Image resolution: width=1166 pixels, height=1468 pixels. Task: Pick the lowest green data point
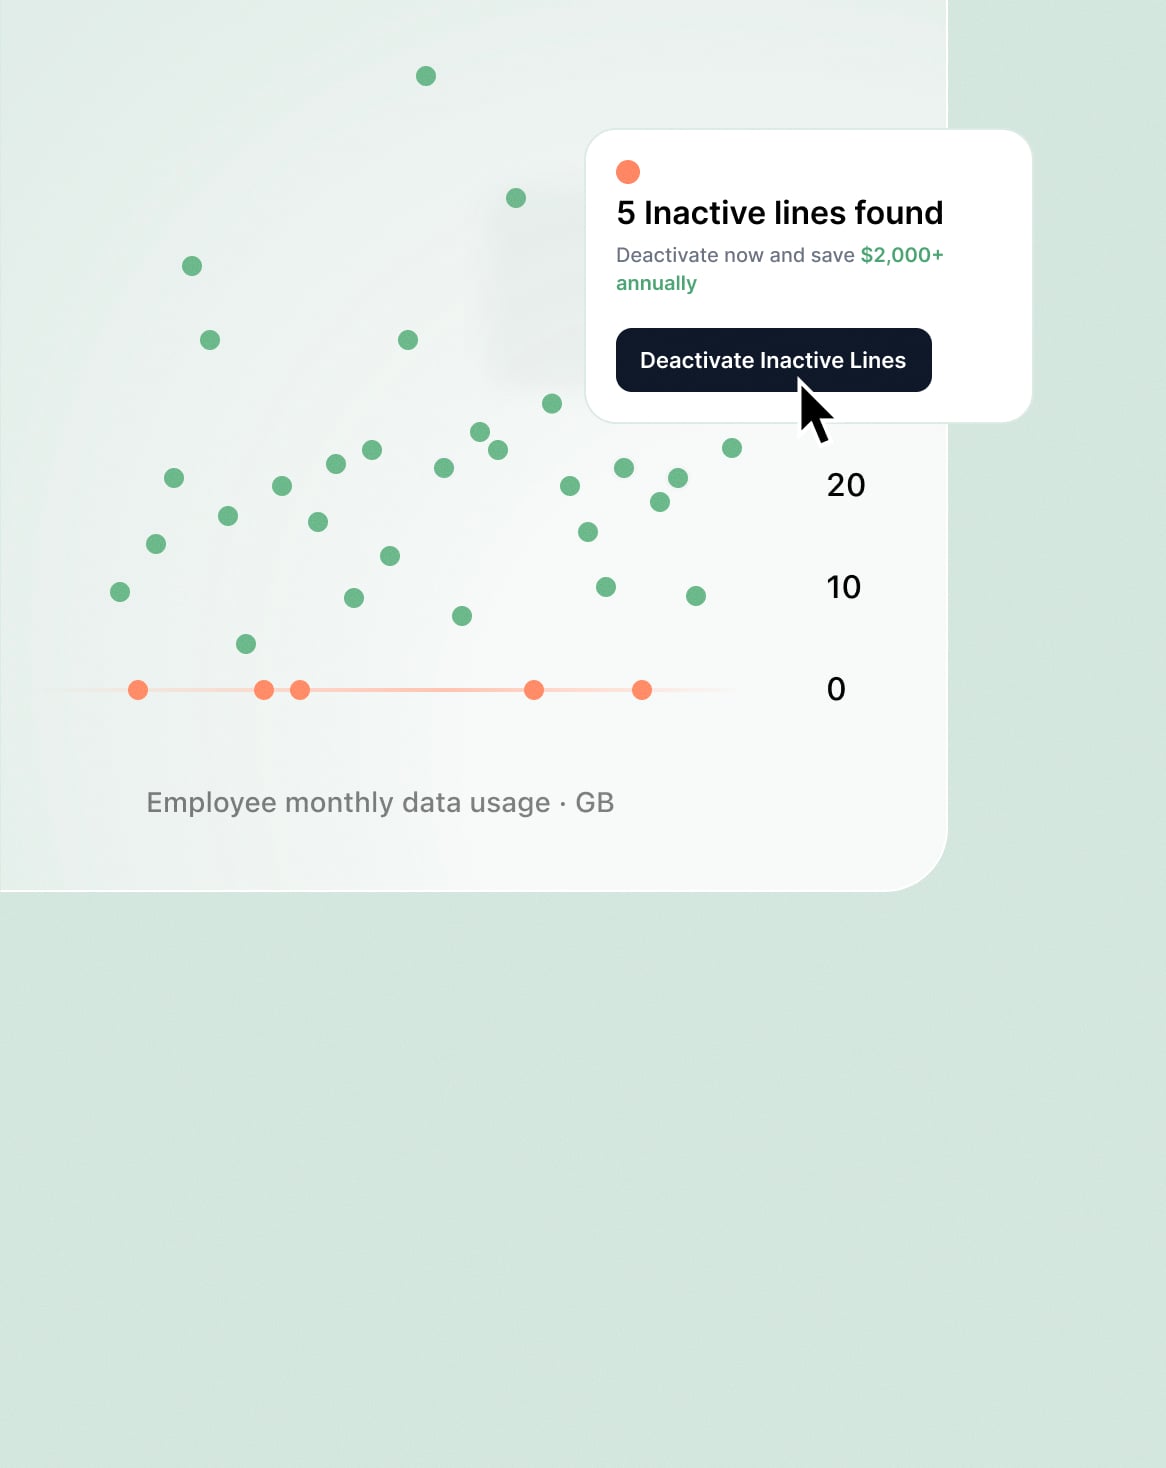pyautogui.click(x=246, y=644)
